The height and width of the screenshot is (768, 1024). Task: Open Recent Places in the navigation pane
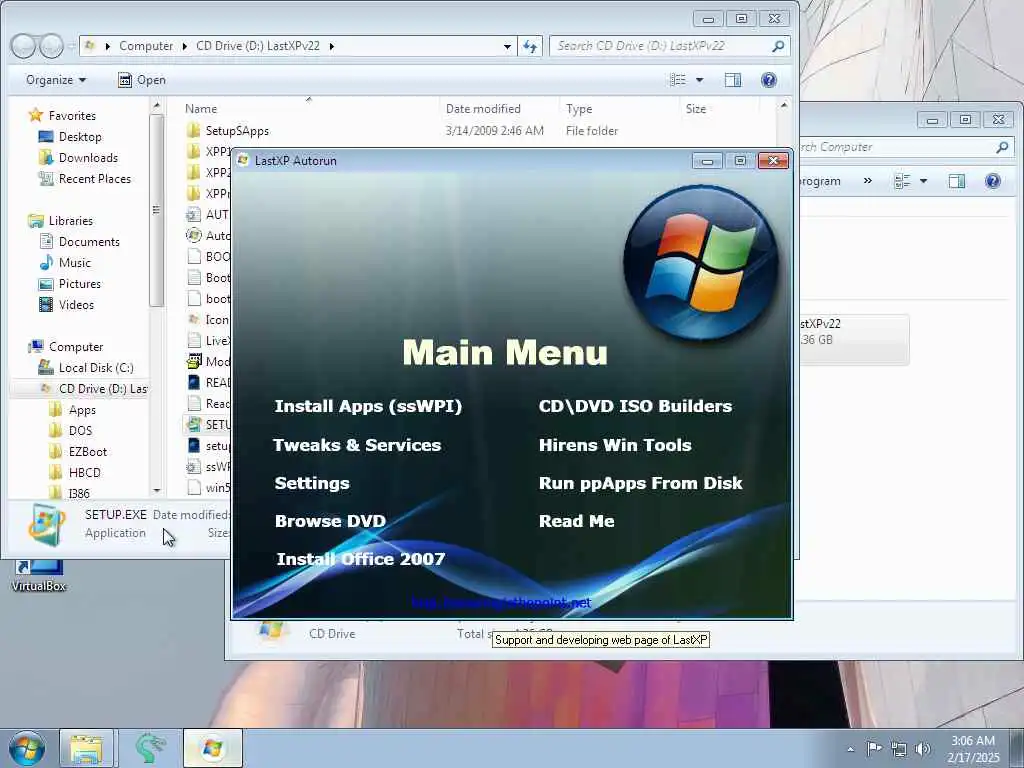(94, 178)
